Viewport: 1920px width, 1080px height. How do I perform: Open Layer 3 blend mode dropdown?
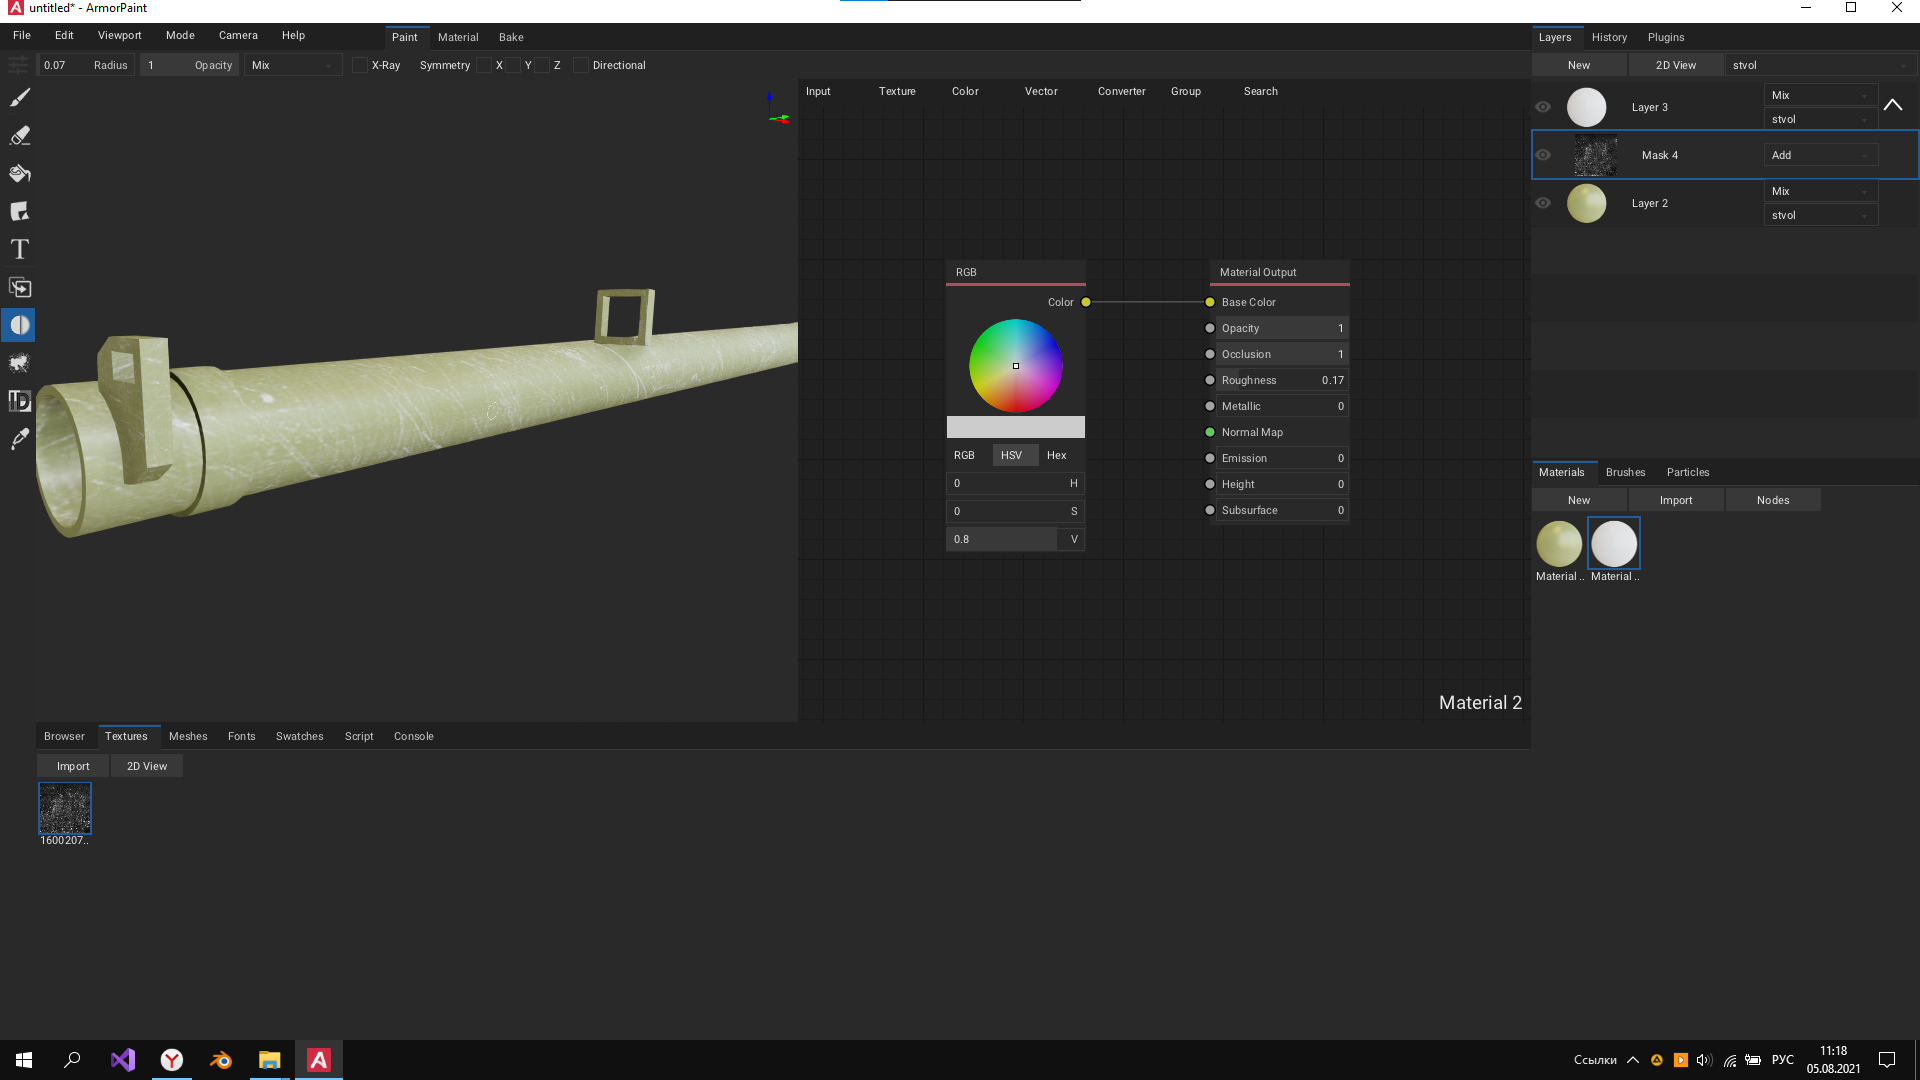(x=1820, y=95)
